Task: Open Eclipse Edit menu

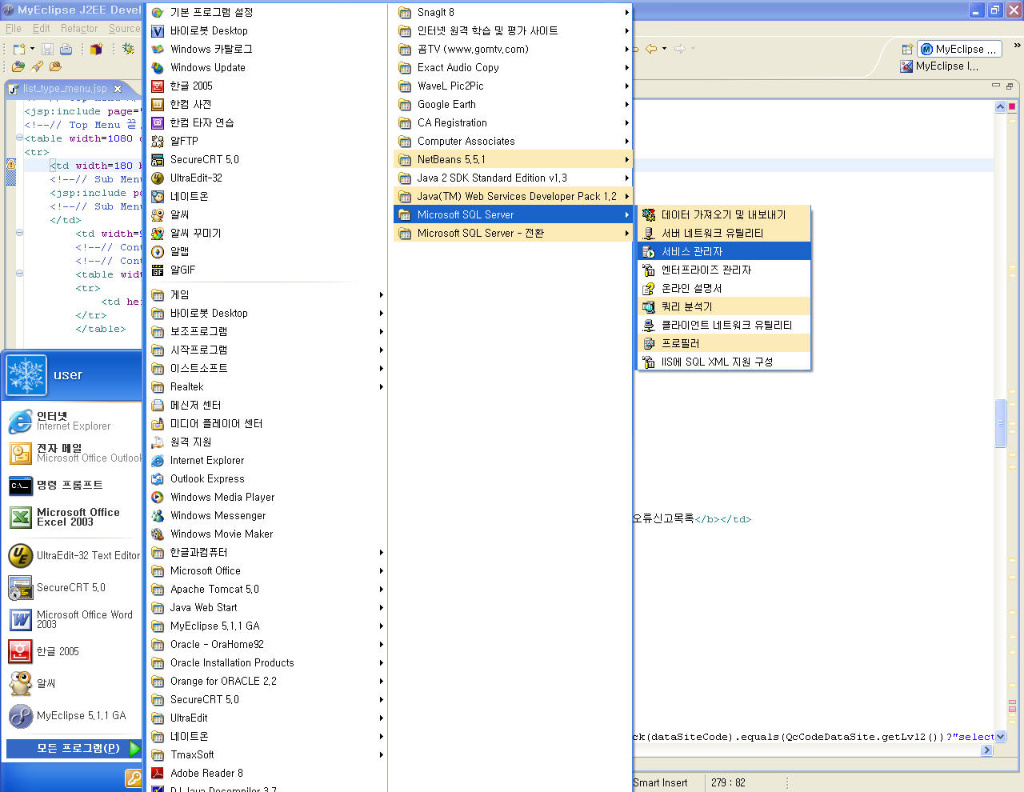Action: click(x=41, y=29)
